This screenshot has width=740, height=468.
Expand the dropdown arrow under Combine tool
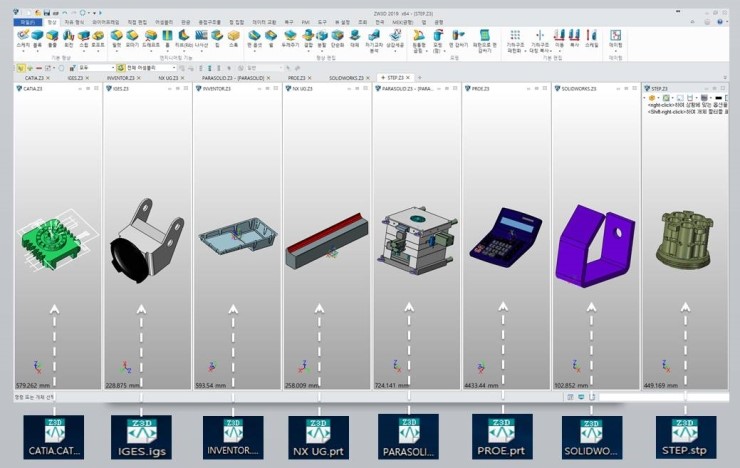point(308,51)
